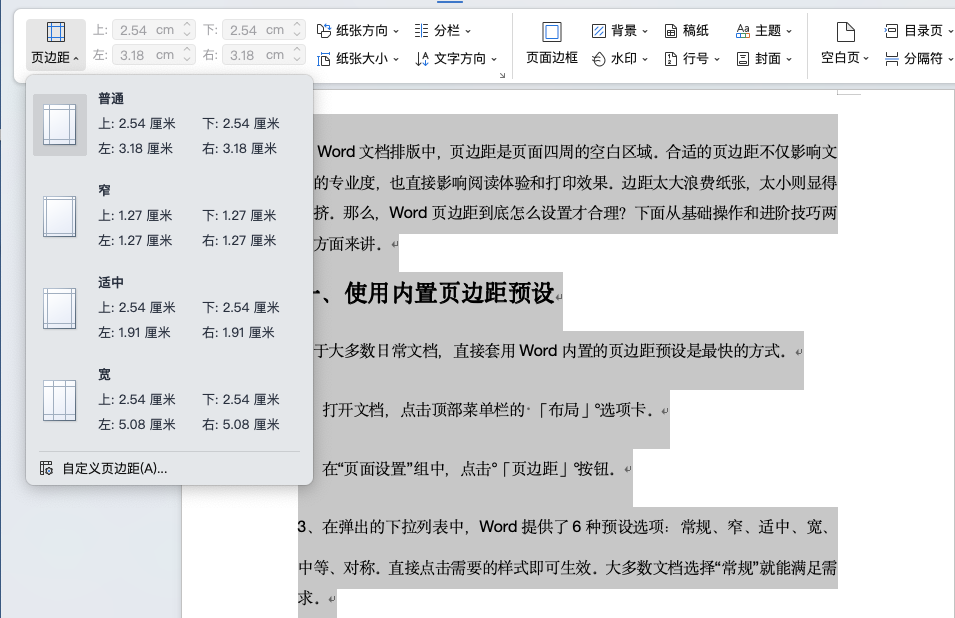Expand the 封面 dropdown arrow

[x=789, y=60]
